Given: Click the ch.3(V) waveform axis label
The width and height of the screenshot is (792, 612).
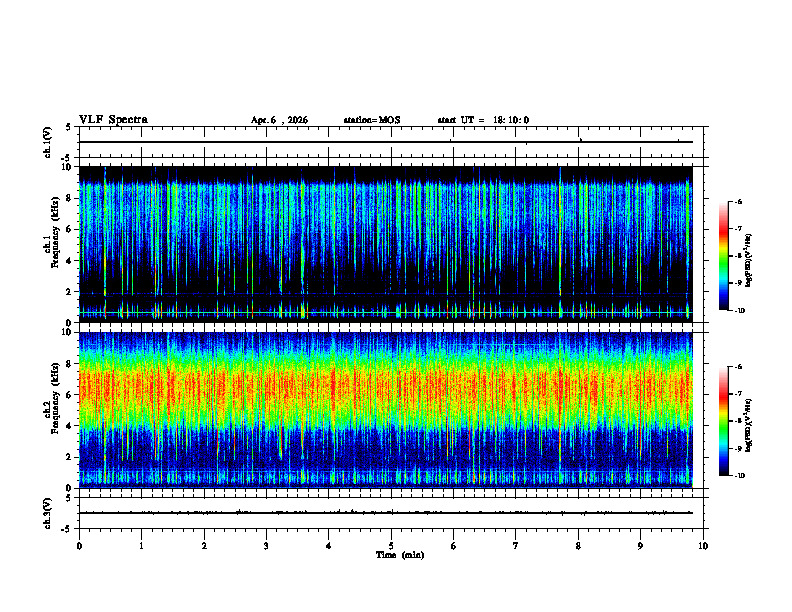Looking at the screenshot, I should coord(48,514).
